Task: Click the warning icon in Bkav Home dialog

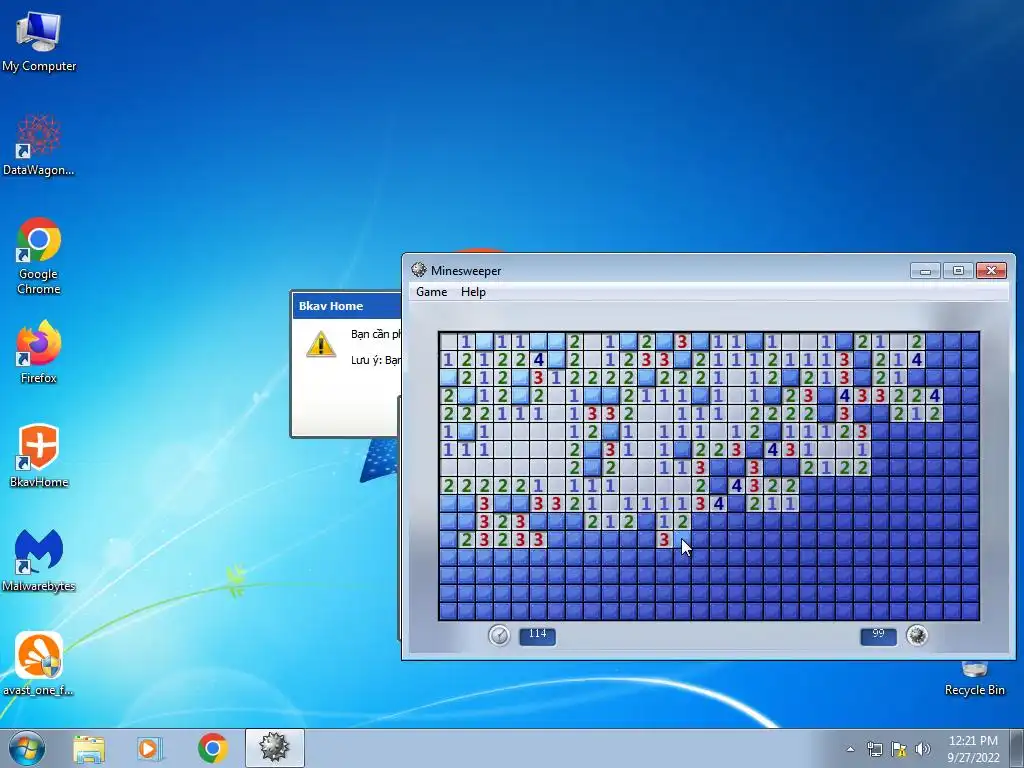Action: tap(321, 344)
